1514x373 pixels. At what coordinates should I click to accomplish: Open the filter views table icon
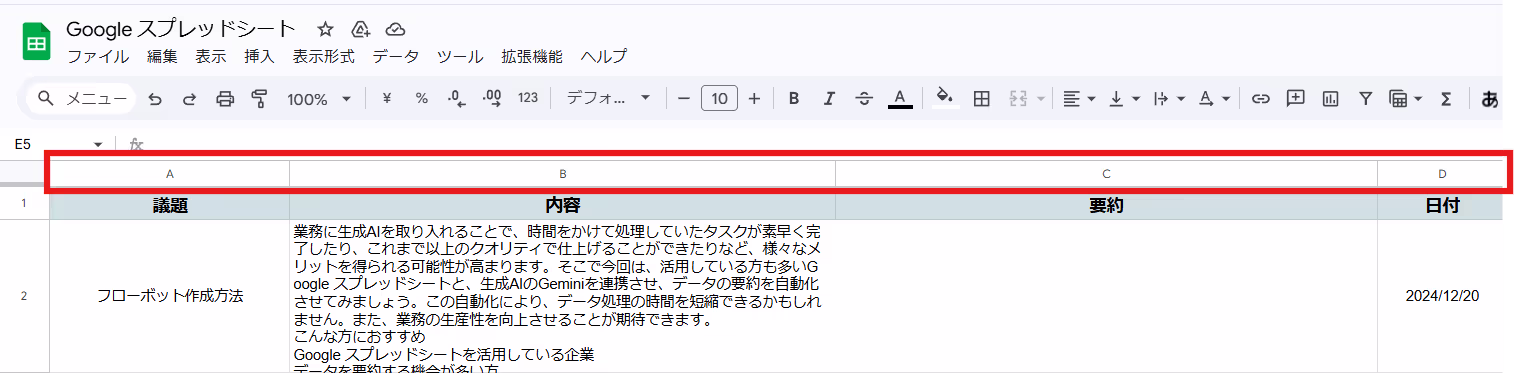pyautogui.click(x=1405, y=98)
